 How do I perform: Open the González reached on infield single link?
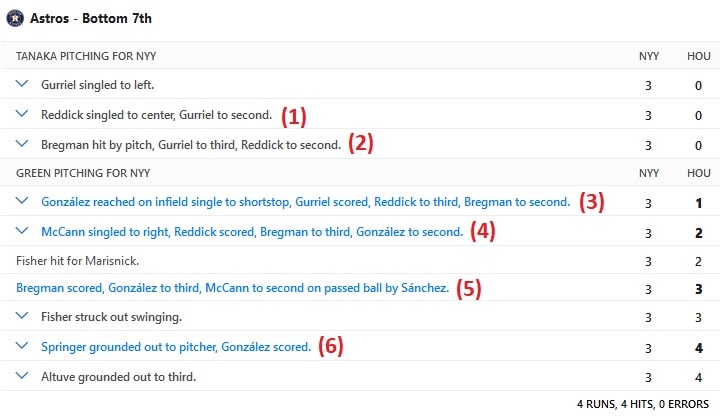pos(305,202)
